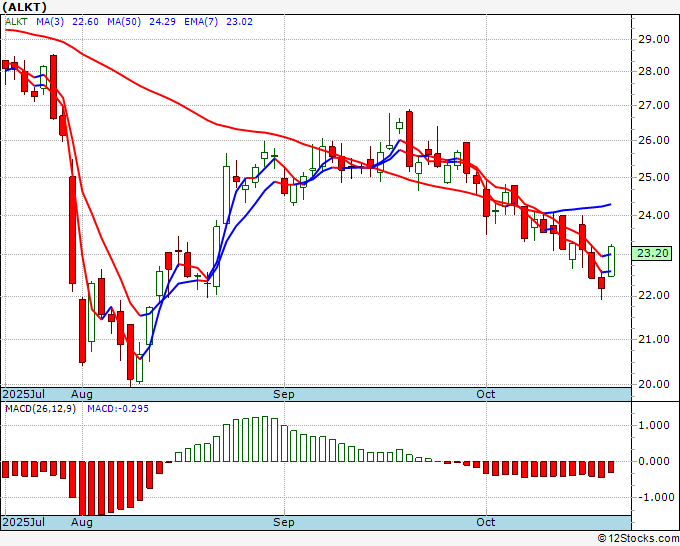The image size is (680, 546).
Task: Click Aug on the price chart axis
Action: click(82, 394)
